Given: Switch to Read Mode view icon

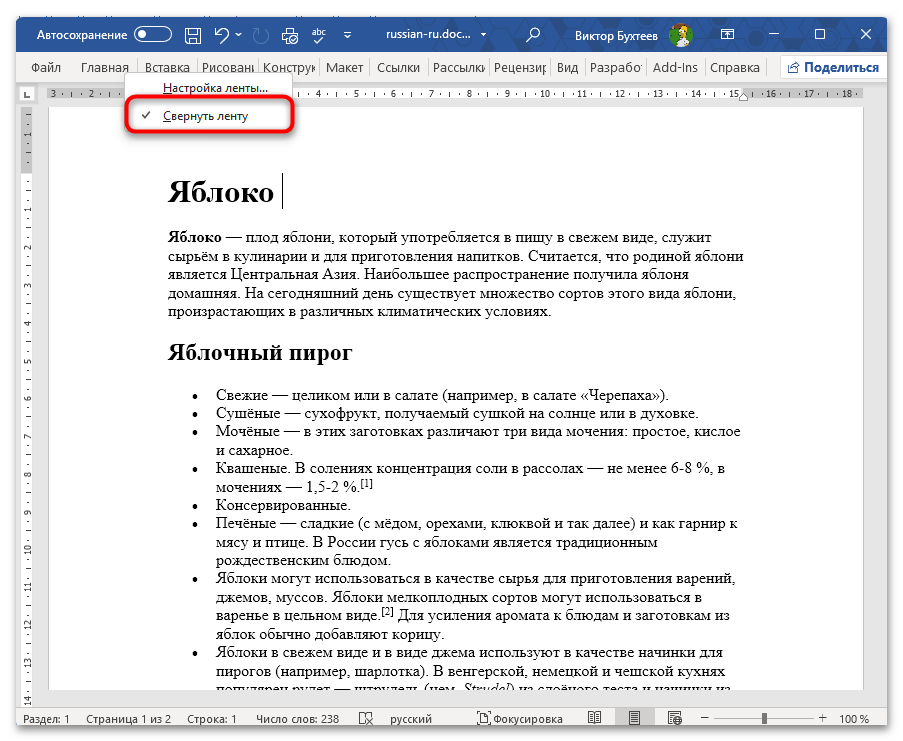Looking at the screenshot, I should coord(594,718).
